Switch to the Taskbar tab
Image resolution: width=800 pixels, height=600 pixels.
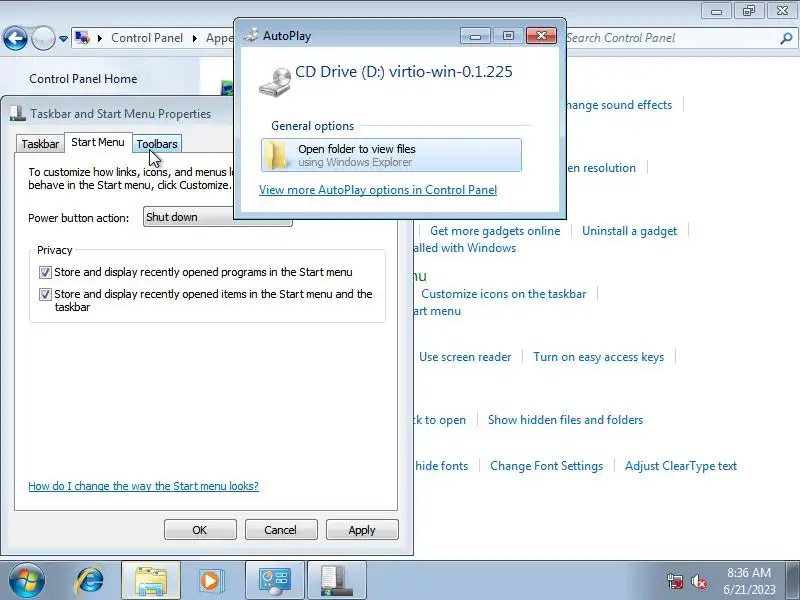tap(40, 144)
